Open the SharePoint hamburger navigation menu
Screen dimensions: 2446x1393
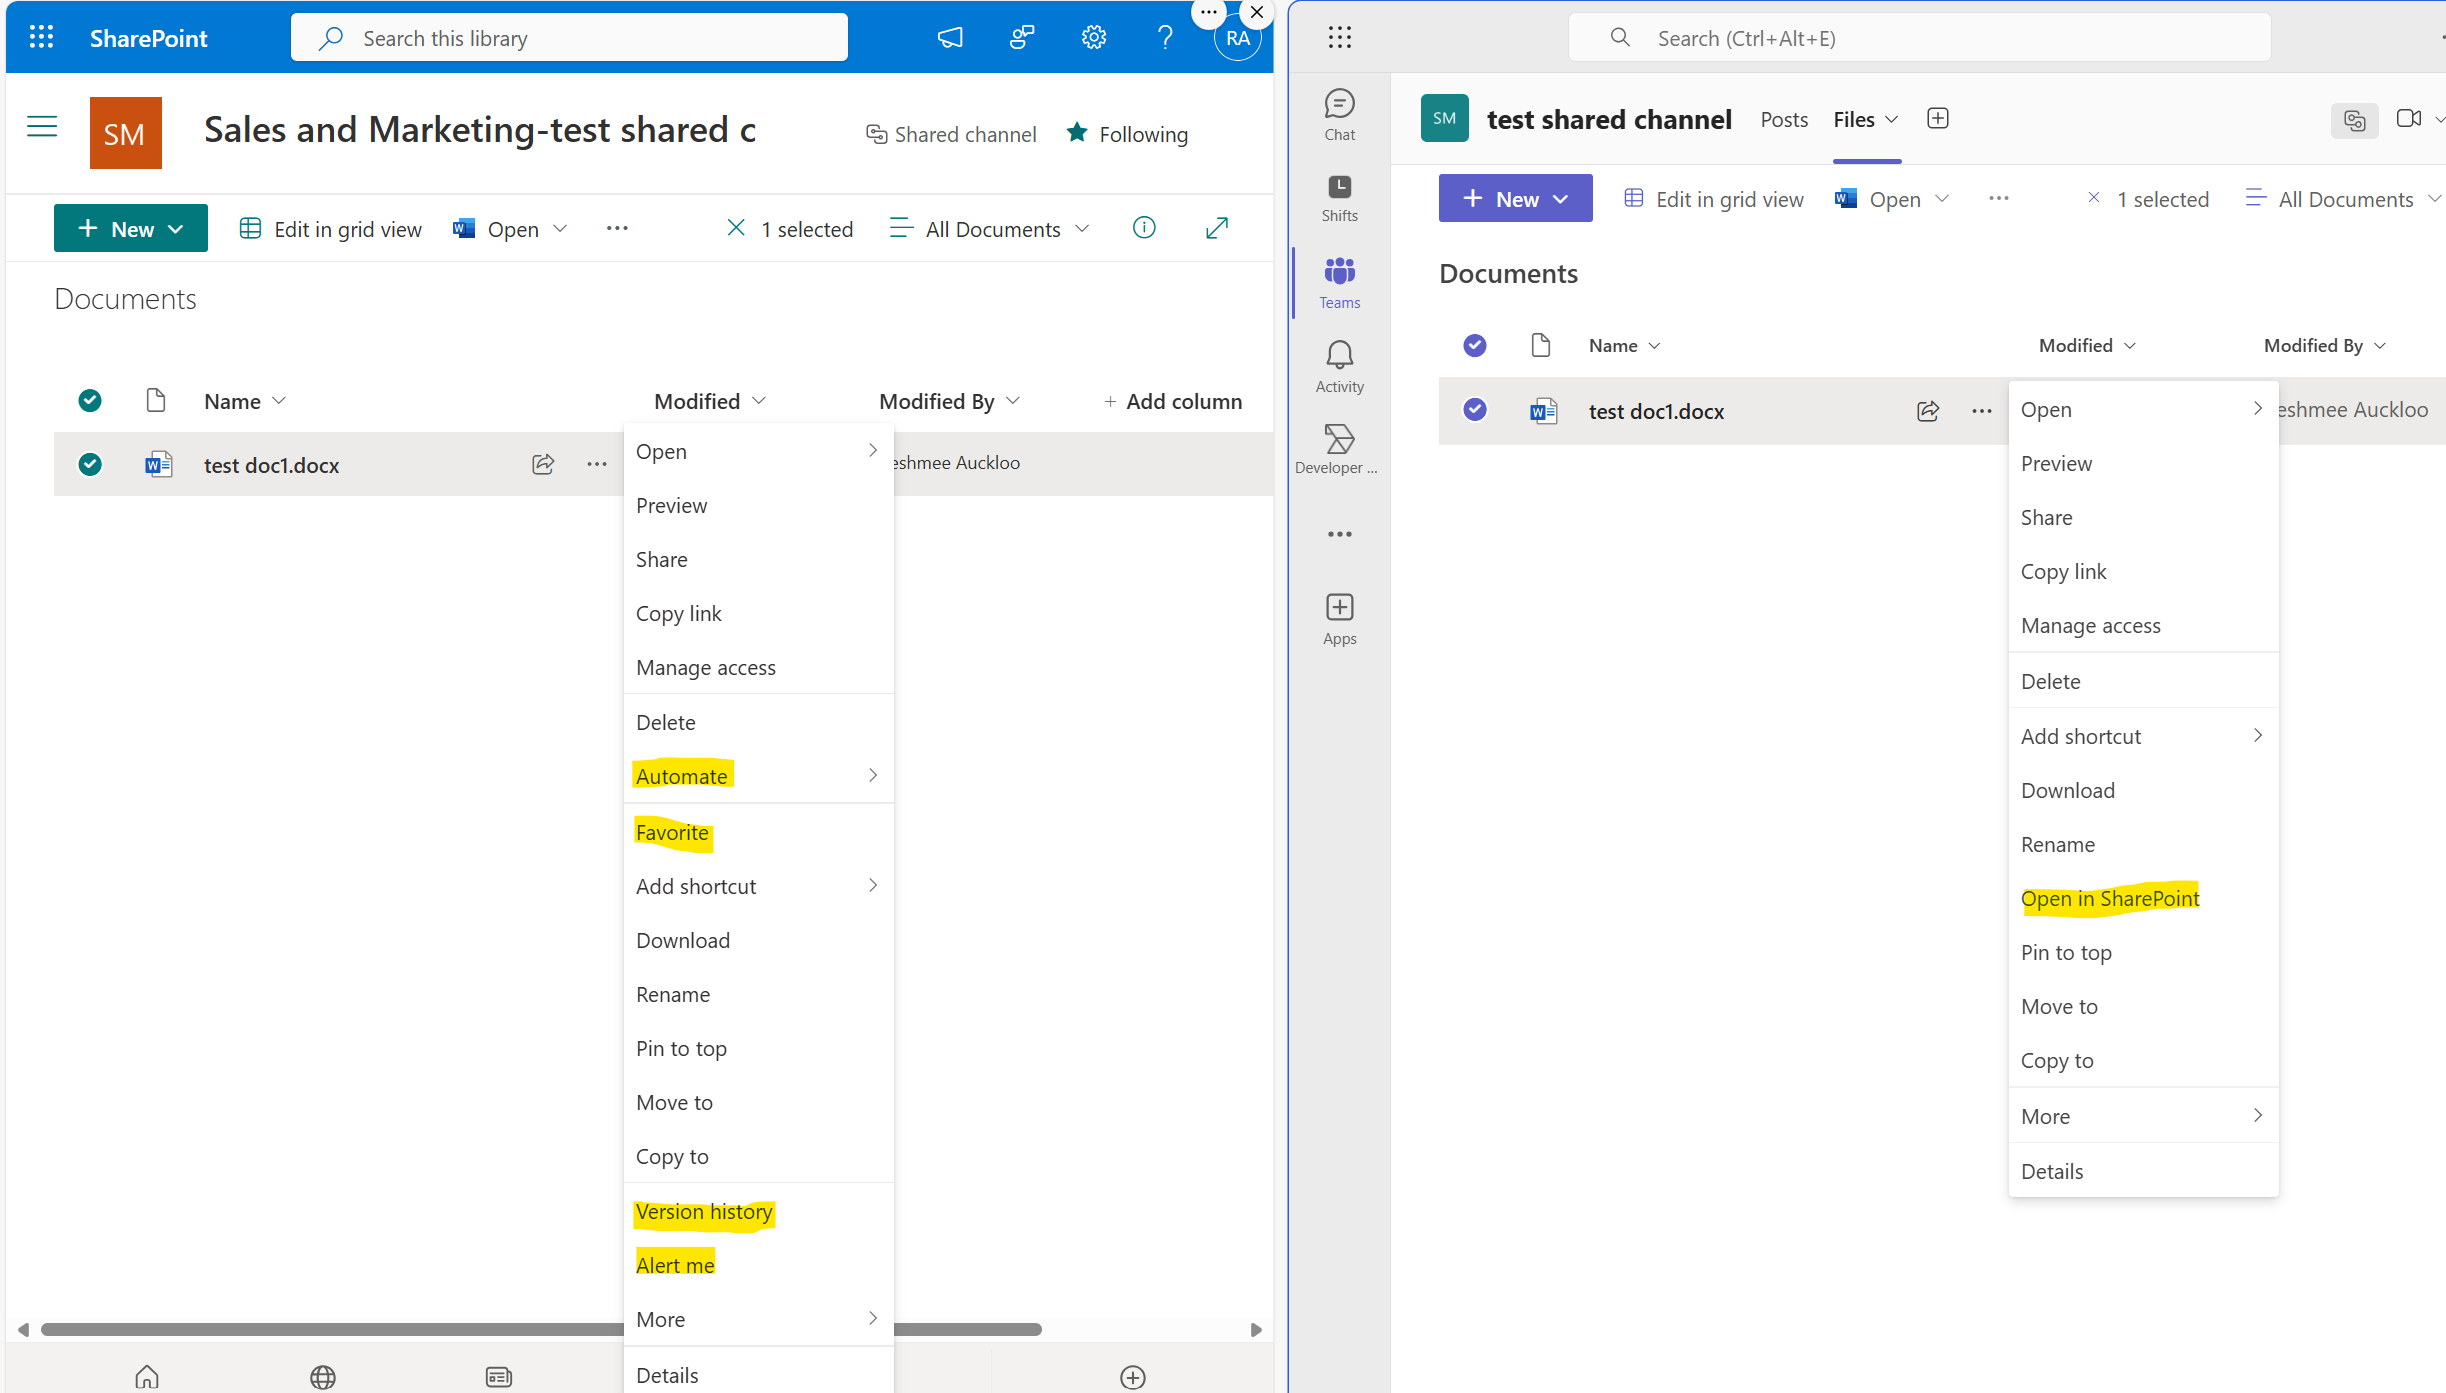coord(42,126)
